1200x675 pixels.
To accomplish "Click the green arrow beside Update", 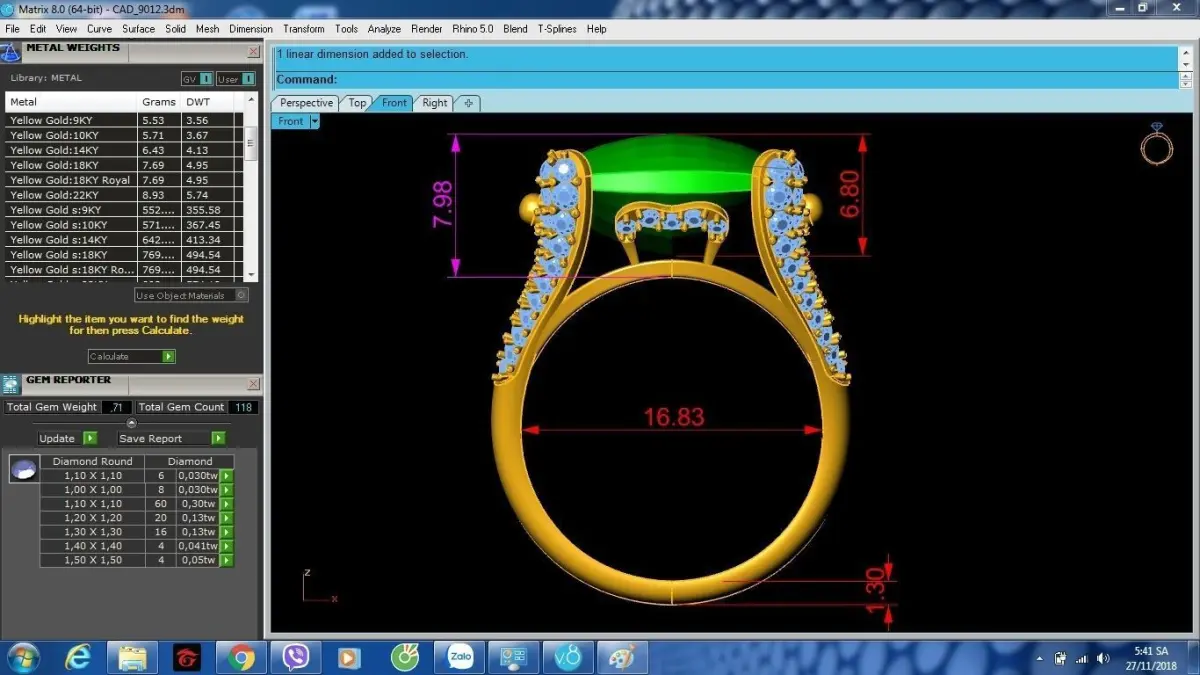I will pos(90,439).
